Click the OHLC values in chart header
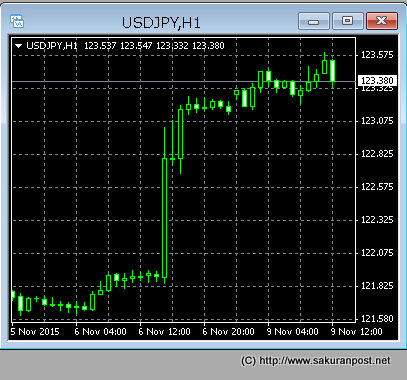Image resolution: width=407 pixels, height=380 pixels. (154, 46)
